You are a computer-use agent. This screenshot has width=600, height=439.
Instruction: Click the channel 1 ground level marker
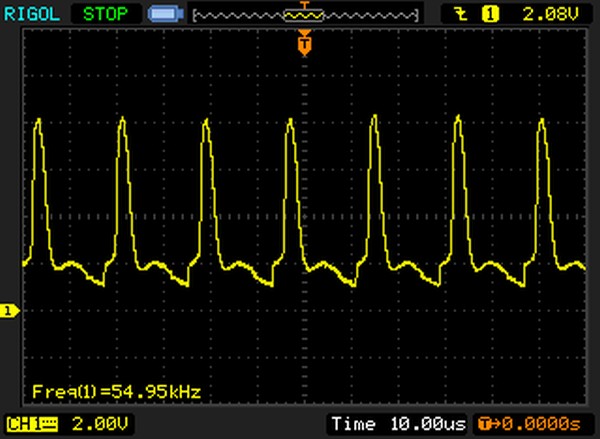[8, 312]
